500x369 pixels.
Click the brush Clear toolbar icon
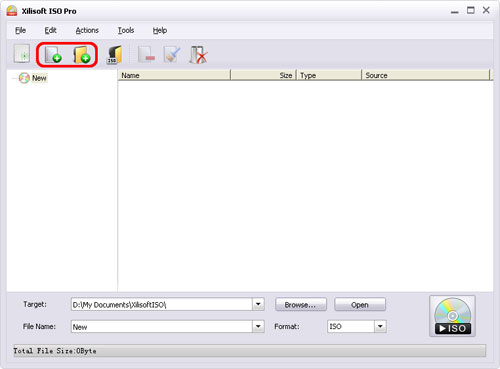coord(172,54)
